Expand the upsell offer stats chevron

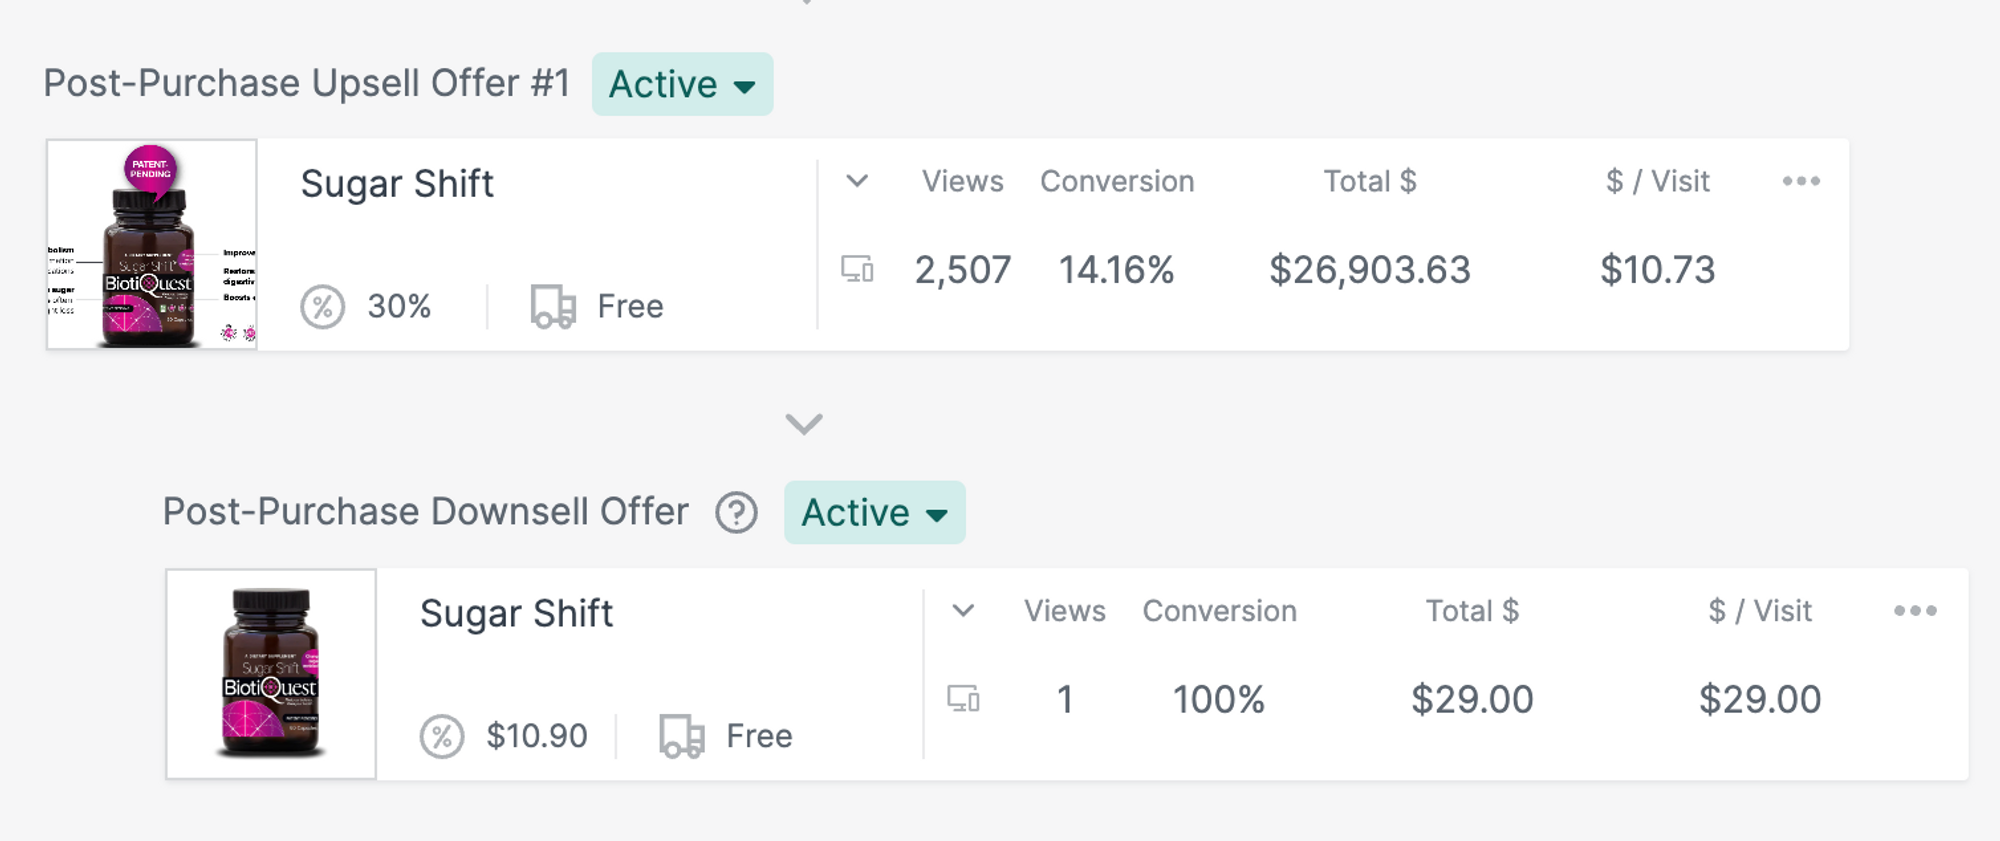[x=857, y=181]
